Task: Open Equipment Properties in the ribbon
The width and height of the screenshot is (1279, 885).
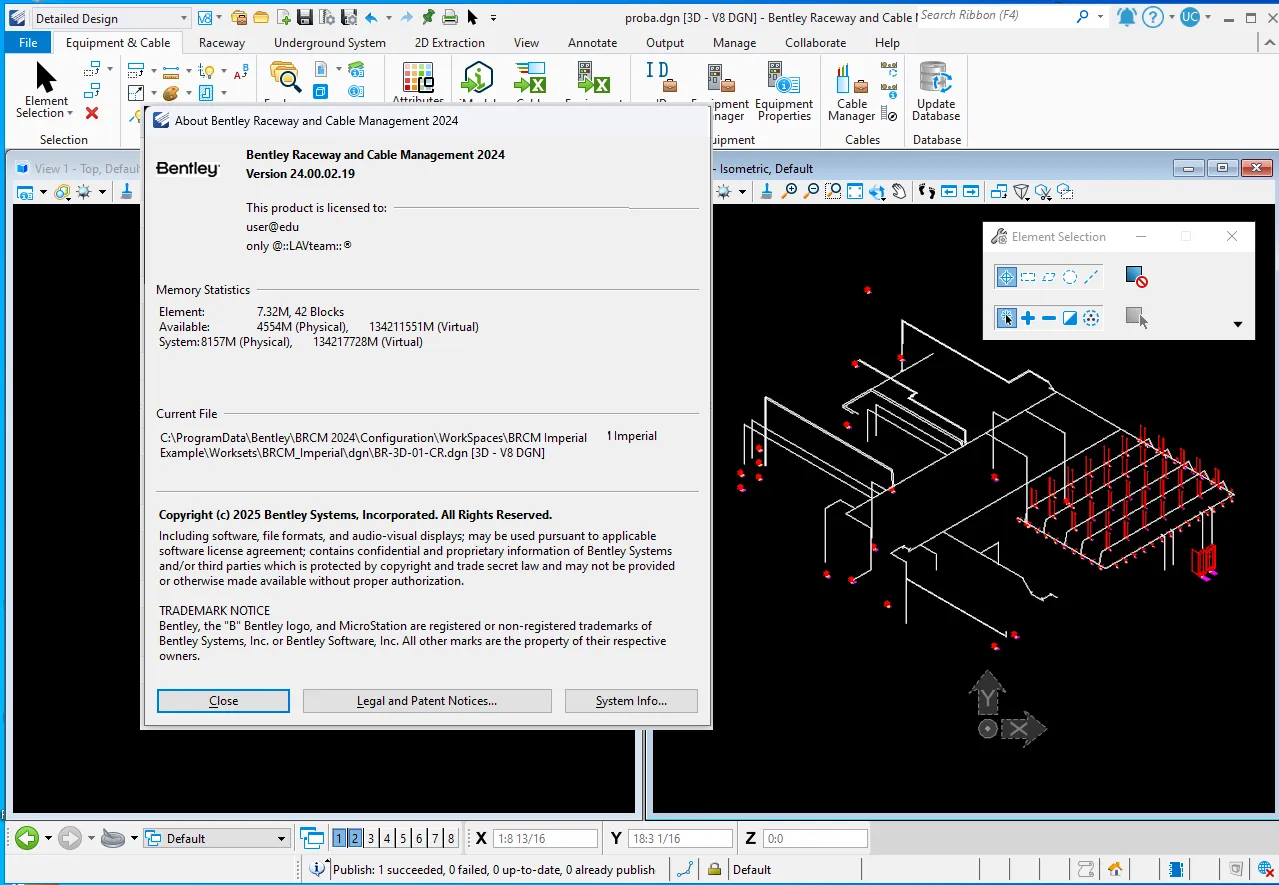Action: pyautogui.click(x=784, y=92)
